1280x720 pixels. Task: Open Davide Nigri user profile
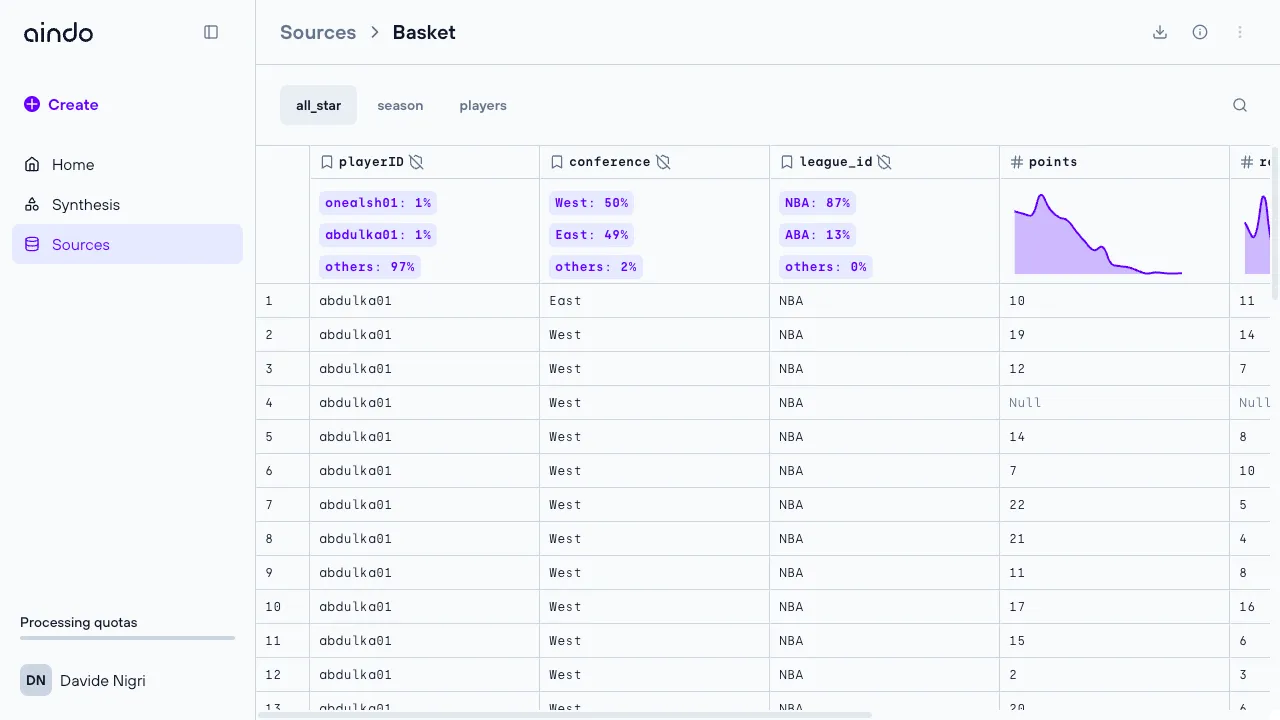(x=103, y=680)
